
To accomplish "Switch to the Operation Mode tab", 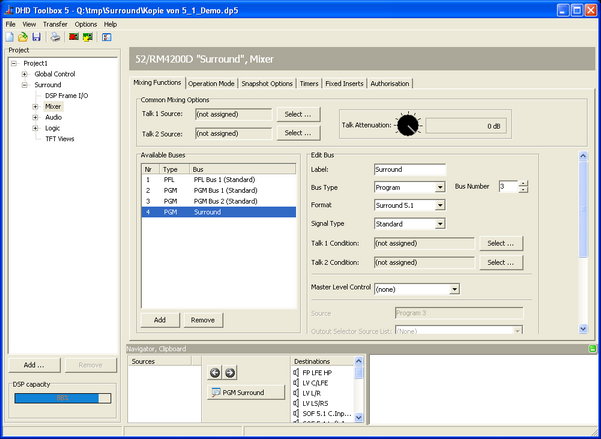I will [x=211, y=83].
